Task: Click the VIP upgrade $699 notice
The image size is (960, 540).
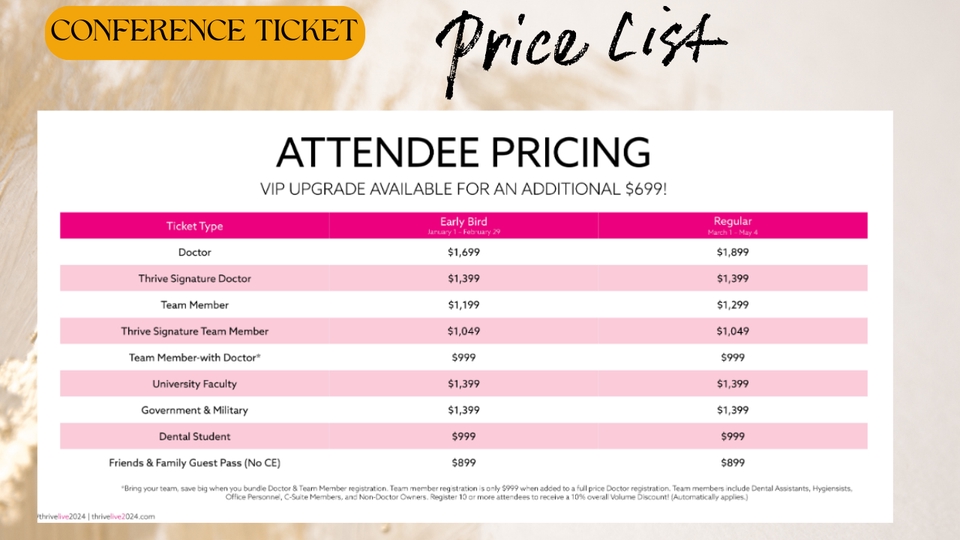Action: click(x=463, y=188)
